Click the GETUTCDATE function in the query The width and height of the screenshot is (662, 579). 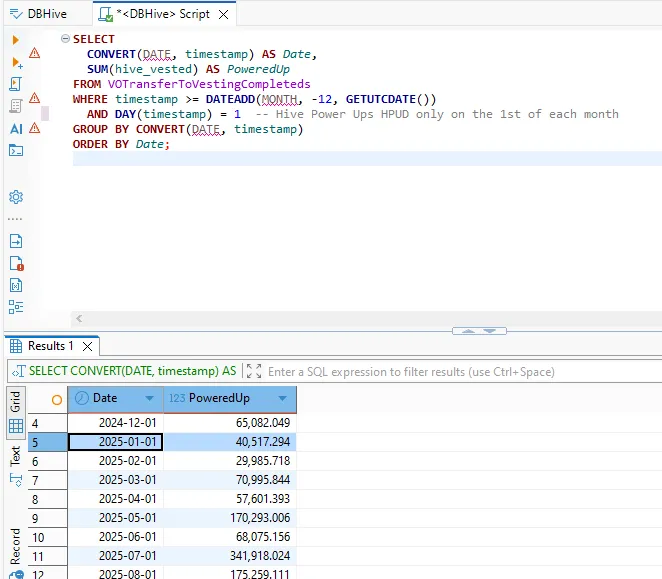click(380, 99)
